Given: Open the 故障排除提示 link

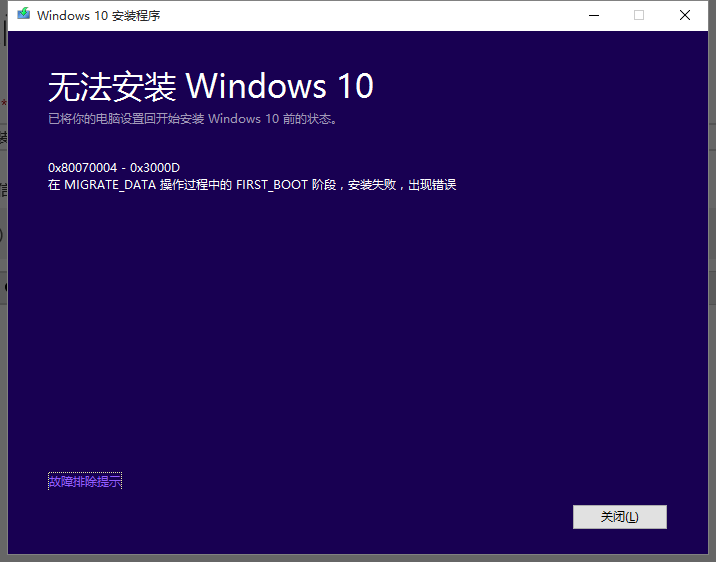Looking at the screenshot, I should [85, 481].
